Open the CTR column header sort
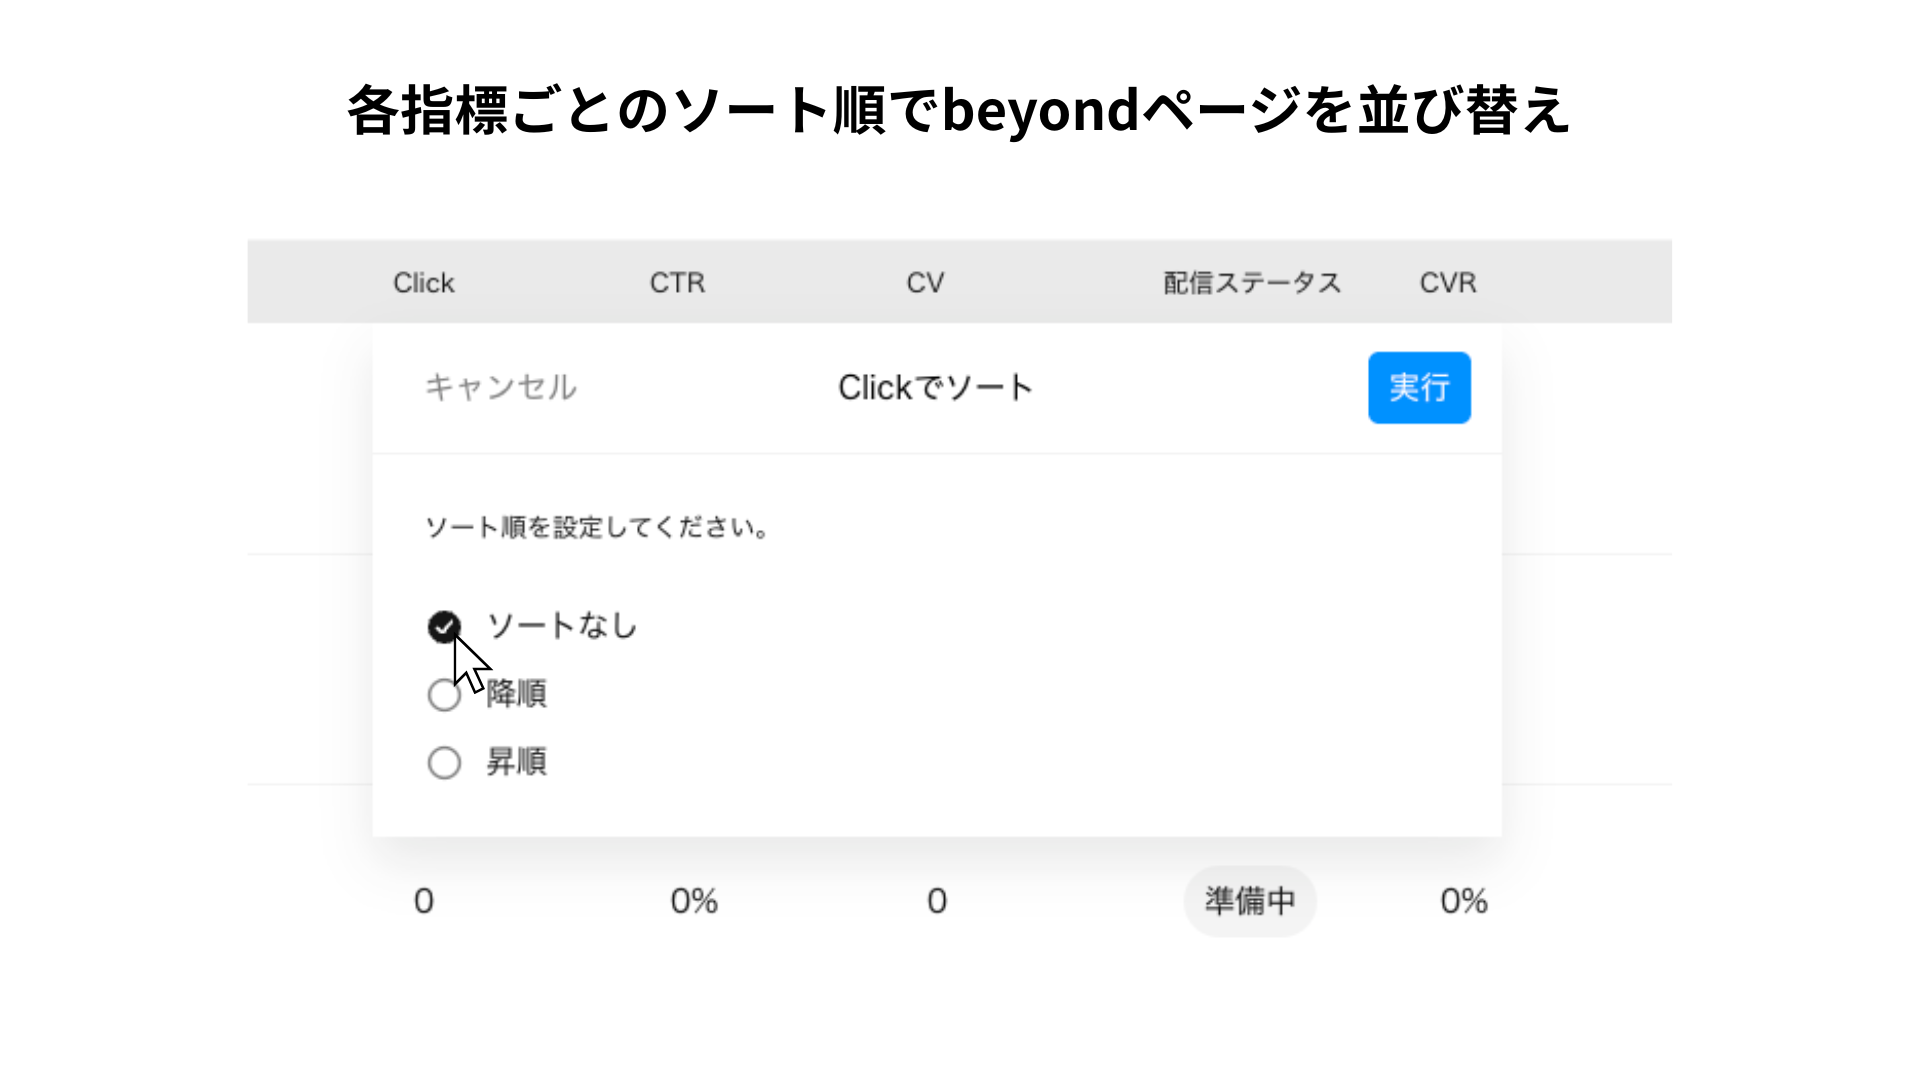Screen dimensions: 1920x1080 click(677, 283)
